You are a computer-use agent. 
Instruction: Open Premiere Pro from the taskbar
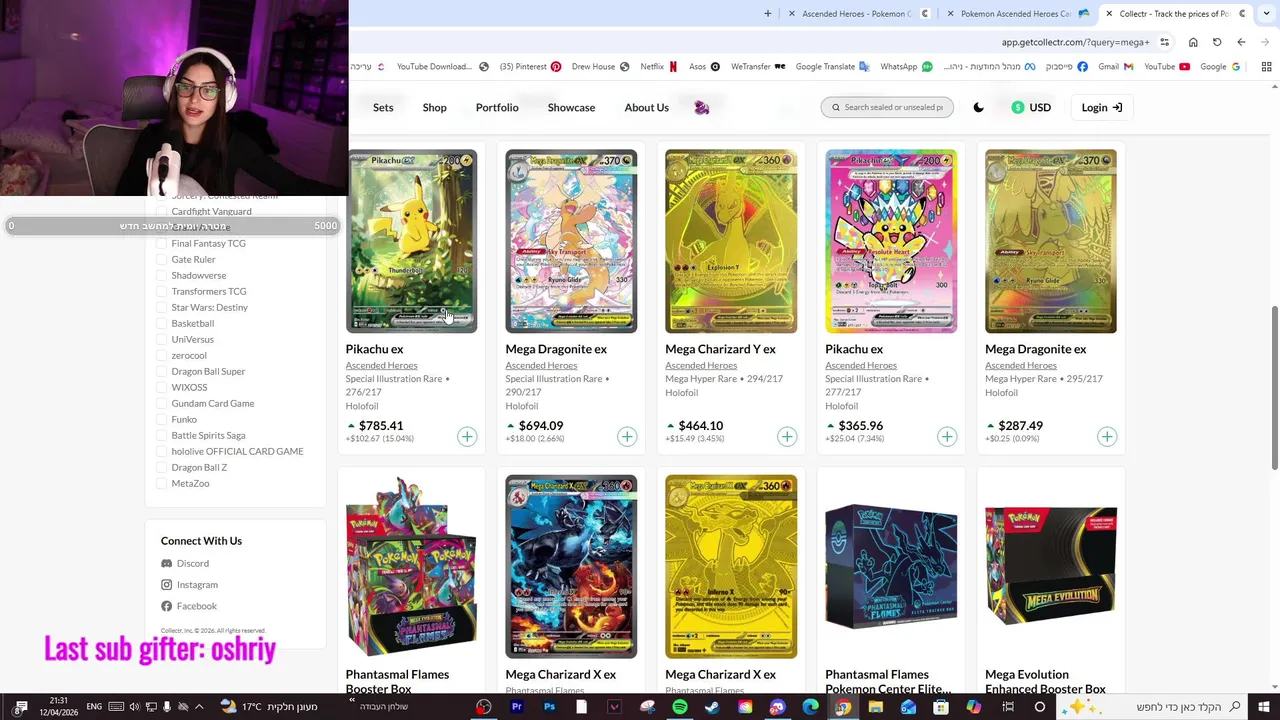[517, 707]
